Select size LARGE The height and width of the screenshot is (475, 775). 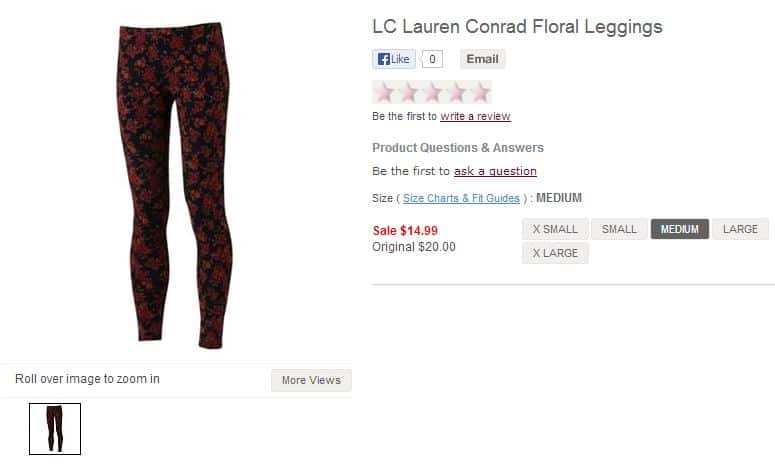pyautogui.click(x=740, y=229)
